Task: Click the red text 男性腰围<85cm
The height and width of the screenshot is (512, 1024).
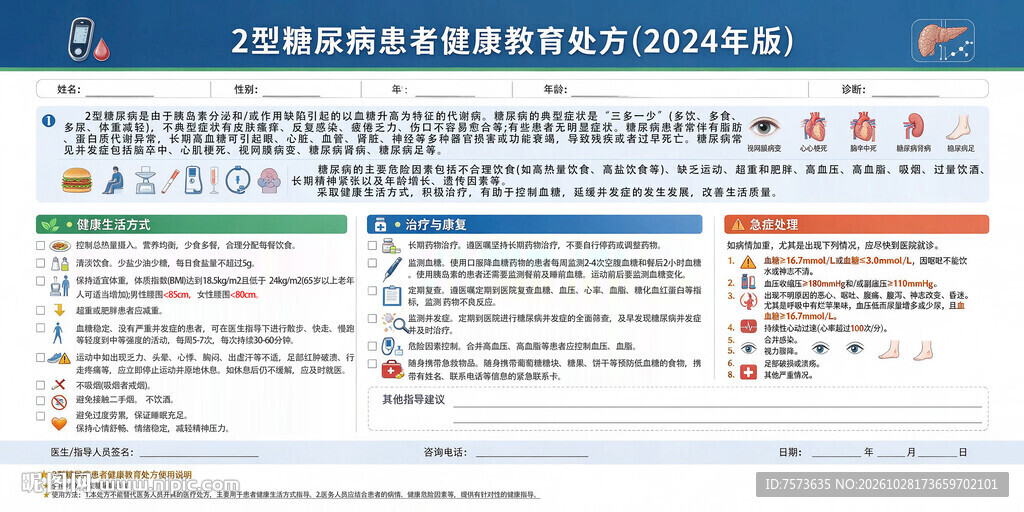Action: (x=163, y=295)
